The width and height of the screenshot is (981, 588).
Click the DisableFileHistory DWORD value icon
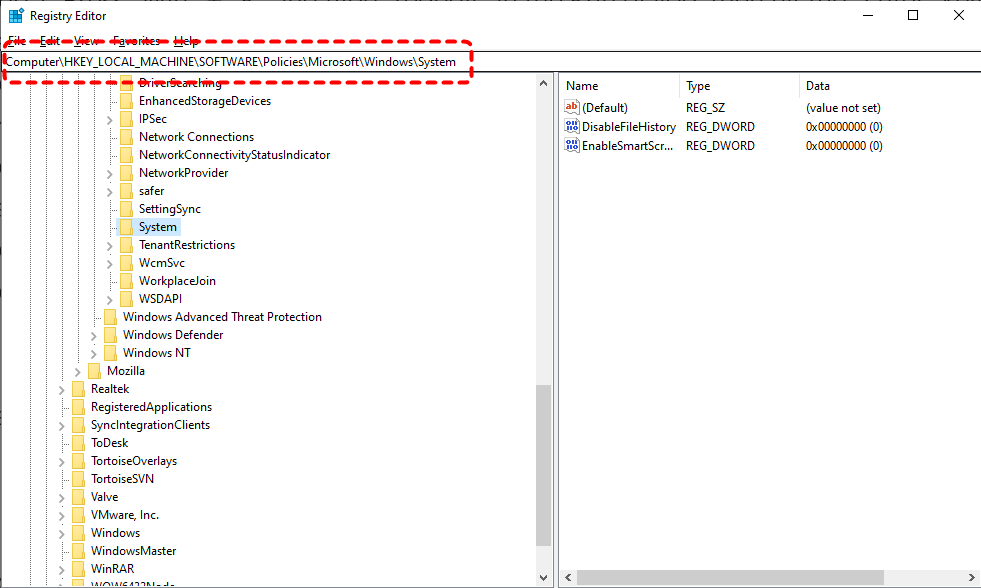coord(572,127)
